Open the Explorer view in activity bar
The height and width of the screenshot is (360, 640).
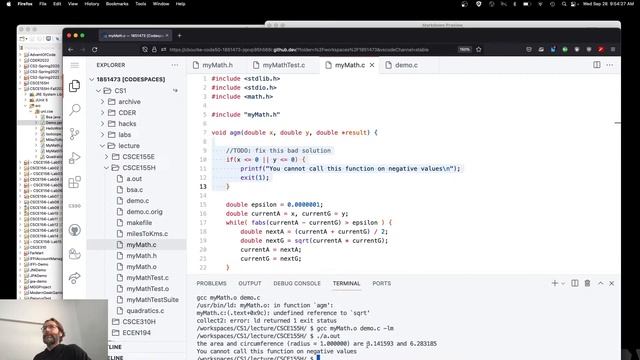pos(74,86)
